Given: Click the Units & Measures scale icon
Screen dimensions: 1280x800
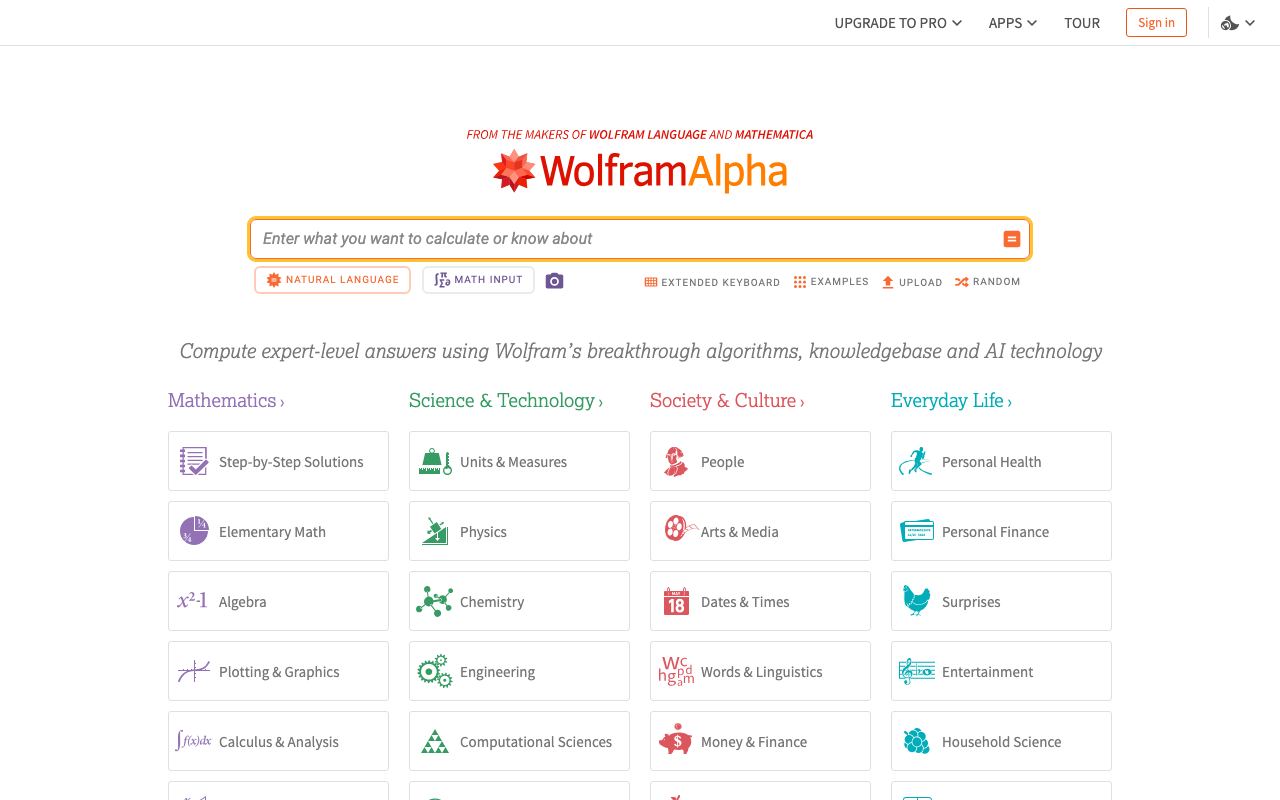Looking at the screenshot, I should pyautogui.click(x=435, y=462).
